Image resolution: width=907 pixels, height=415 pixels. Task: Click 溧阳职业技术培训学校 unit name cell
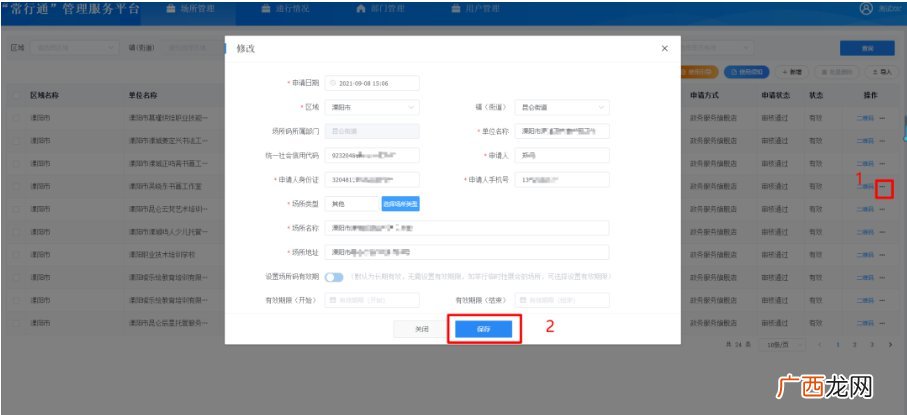161,255
